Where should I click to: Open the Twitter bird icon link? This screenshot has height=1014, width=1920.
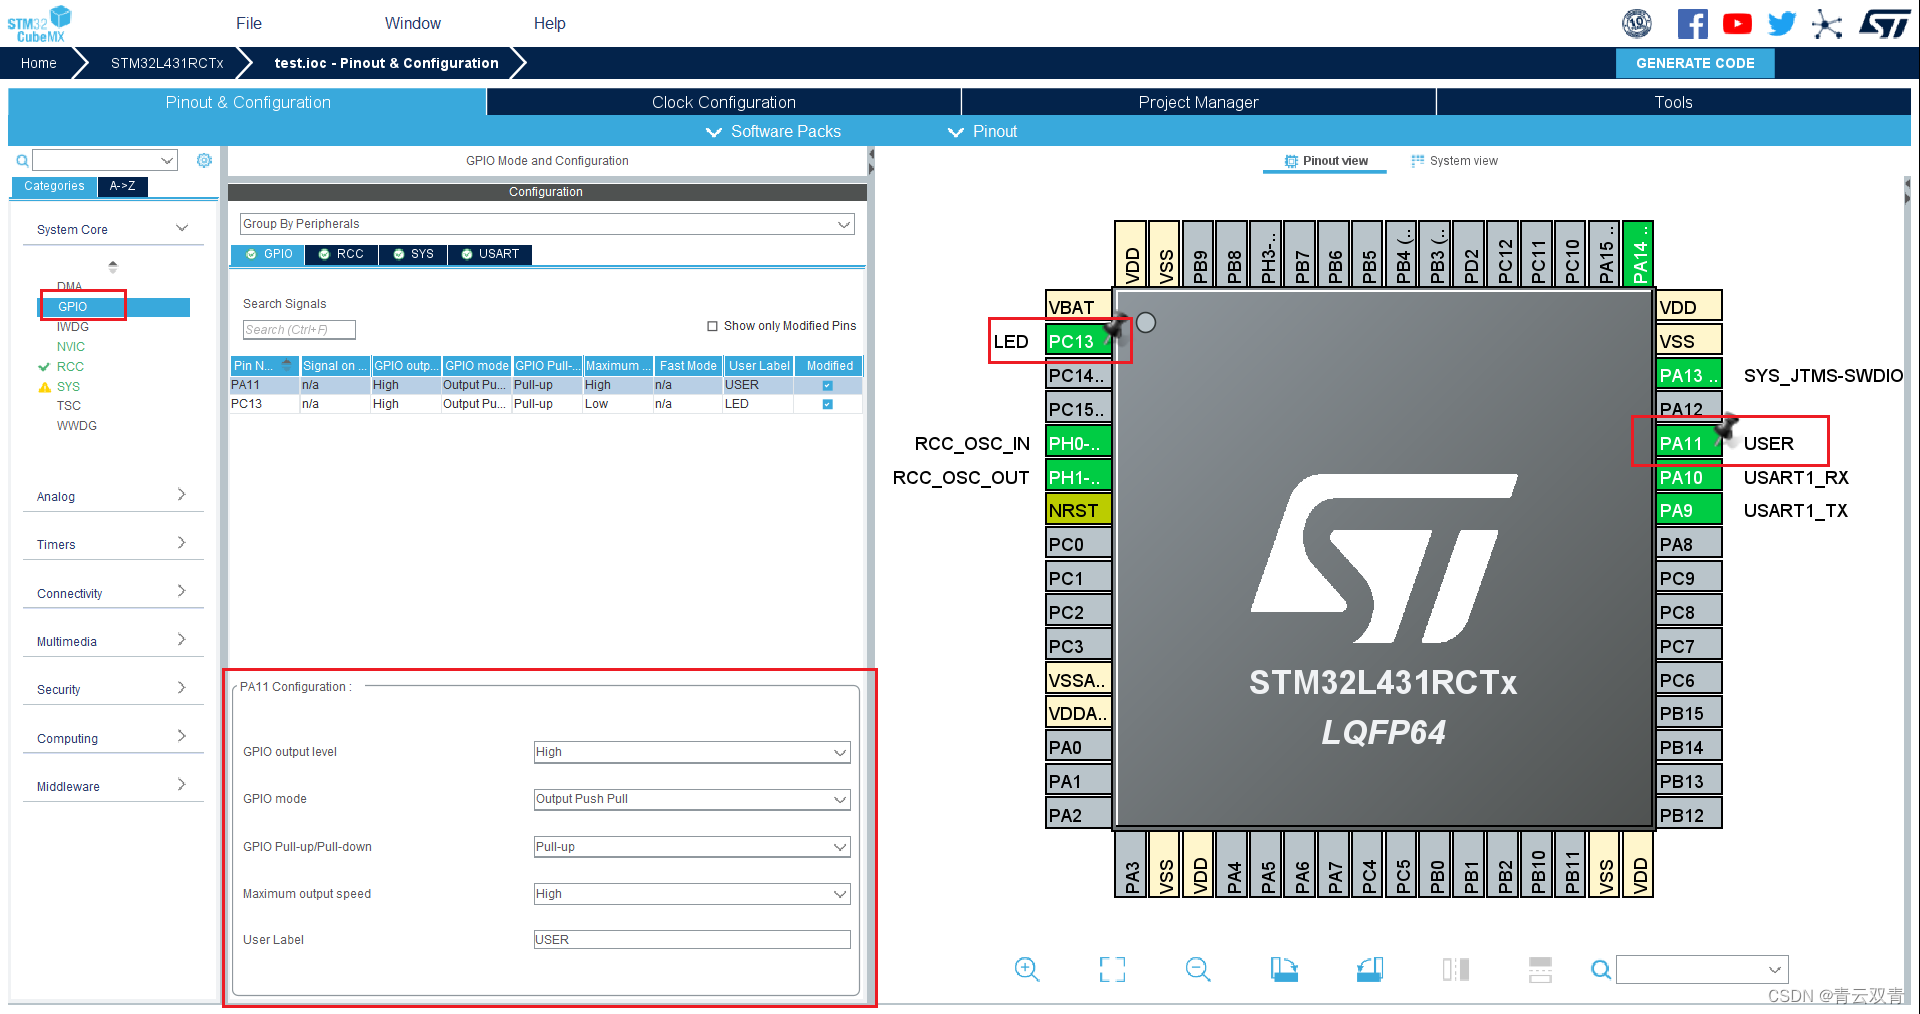[x=1782, y=24]
